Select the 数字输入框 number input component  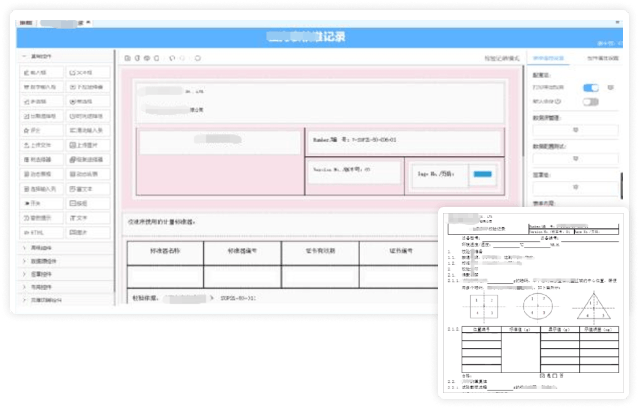(42, 87)
